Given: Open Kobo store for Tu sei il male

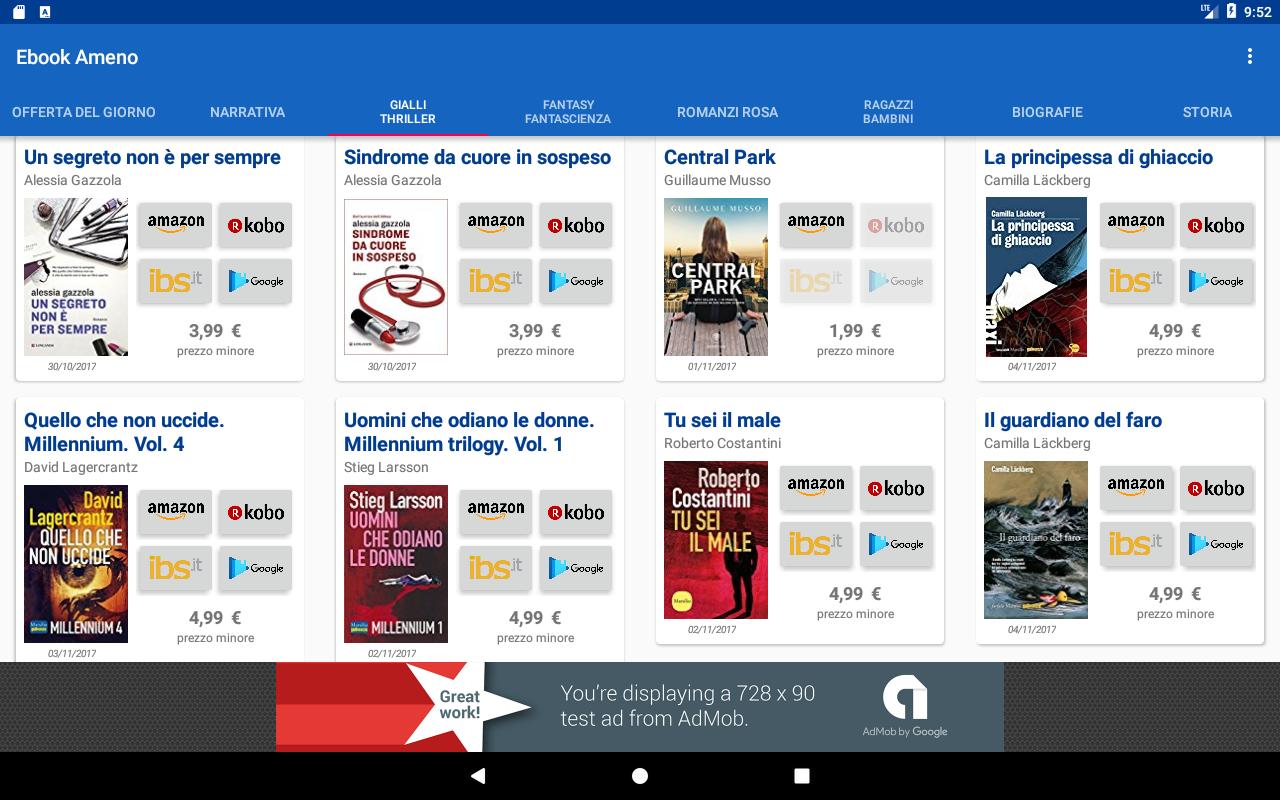Looking at the screenshot, I should coord(896,488).
